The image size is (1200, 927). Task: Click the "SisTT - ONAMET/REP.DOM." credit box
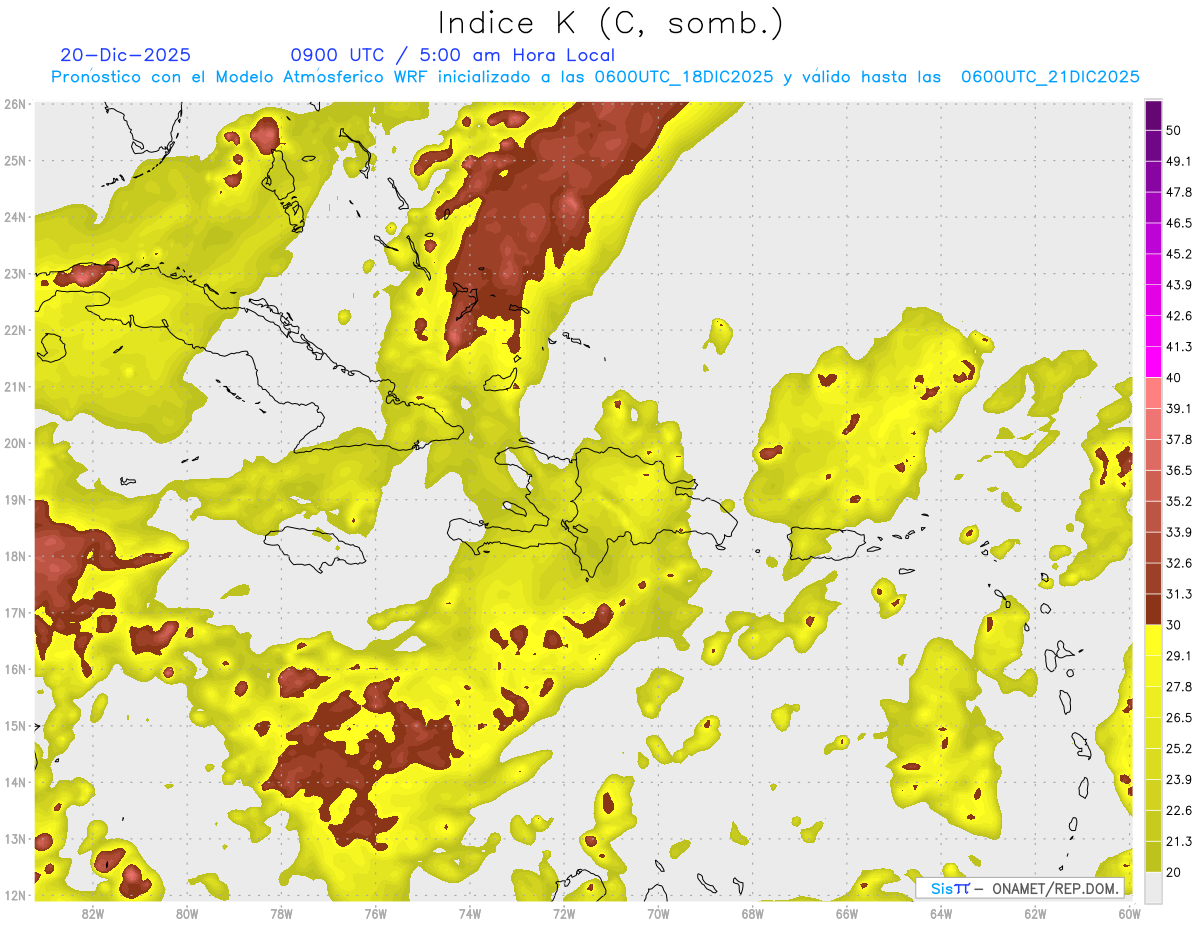[1020, 888]
